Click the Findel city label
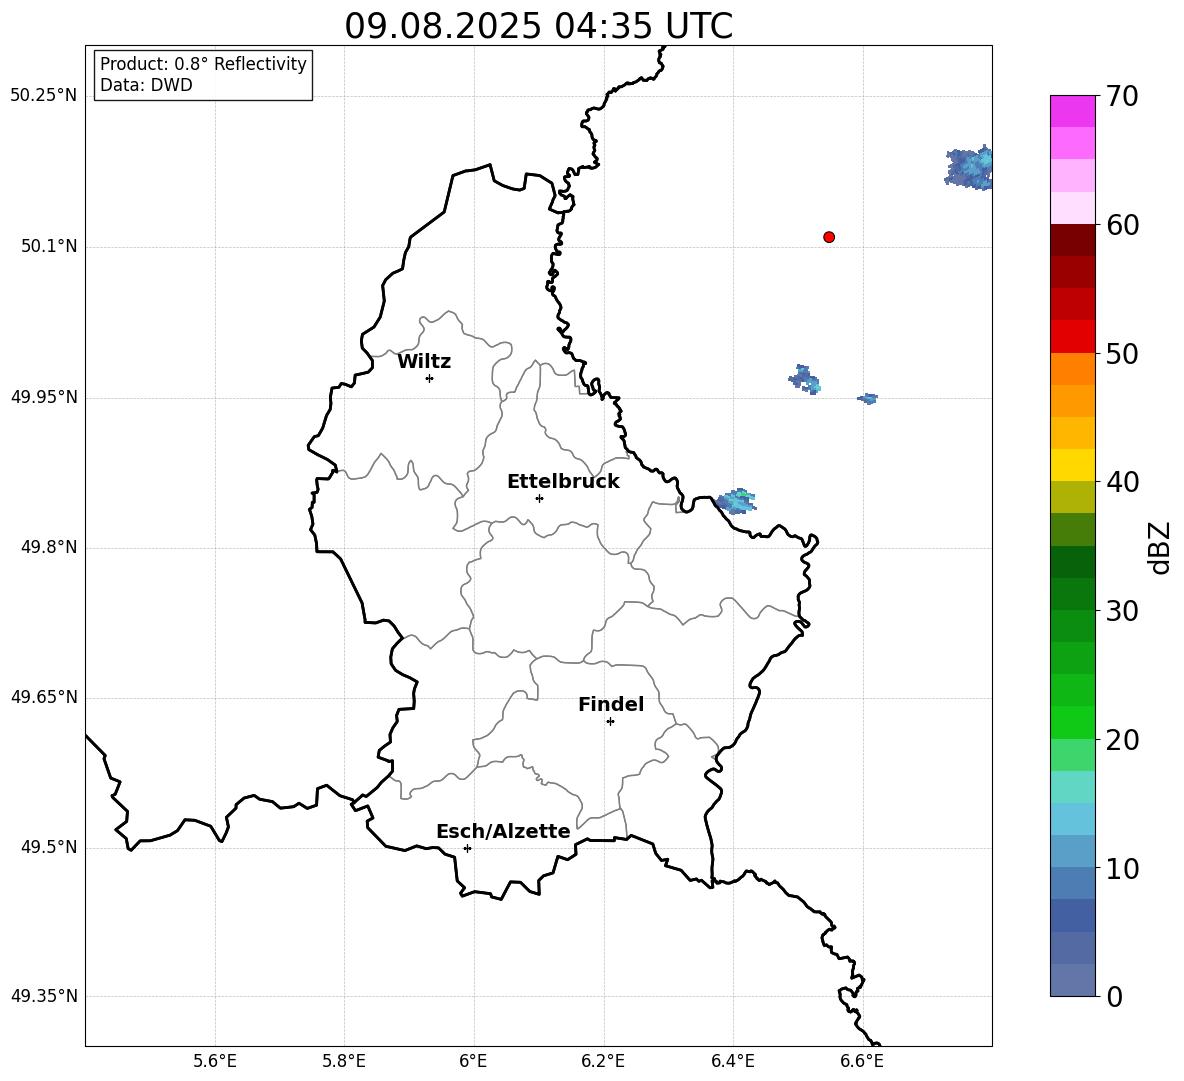Screen dimensions: 1184x1081 click(x=611, y=704)
